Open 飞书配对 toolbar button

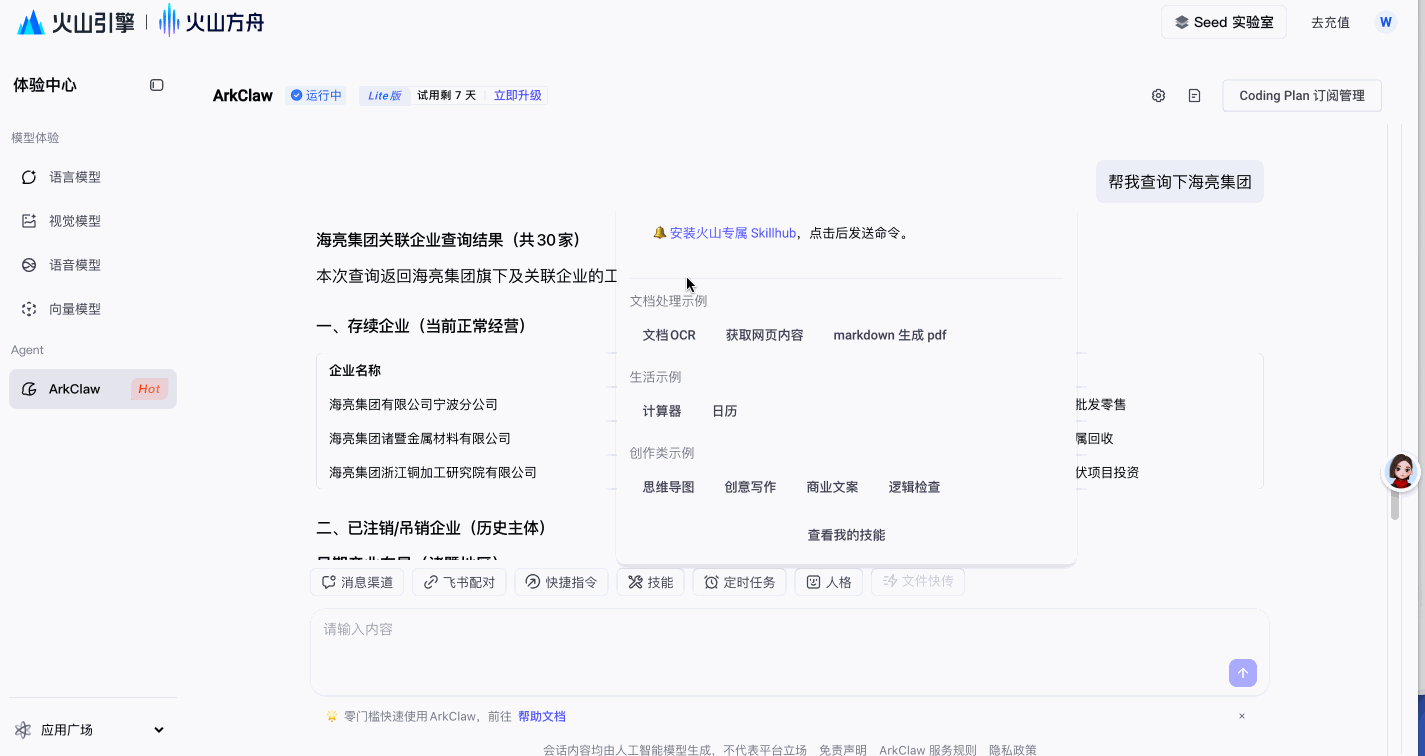point(459,582)
